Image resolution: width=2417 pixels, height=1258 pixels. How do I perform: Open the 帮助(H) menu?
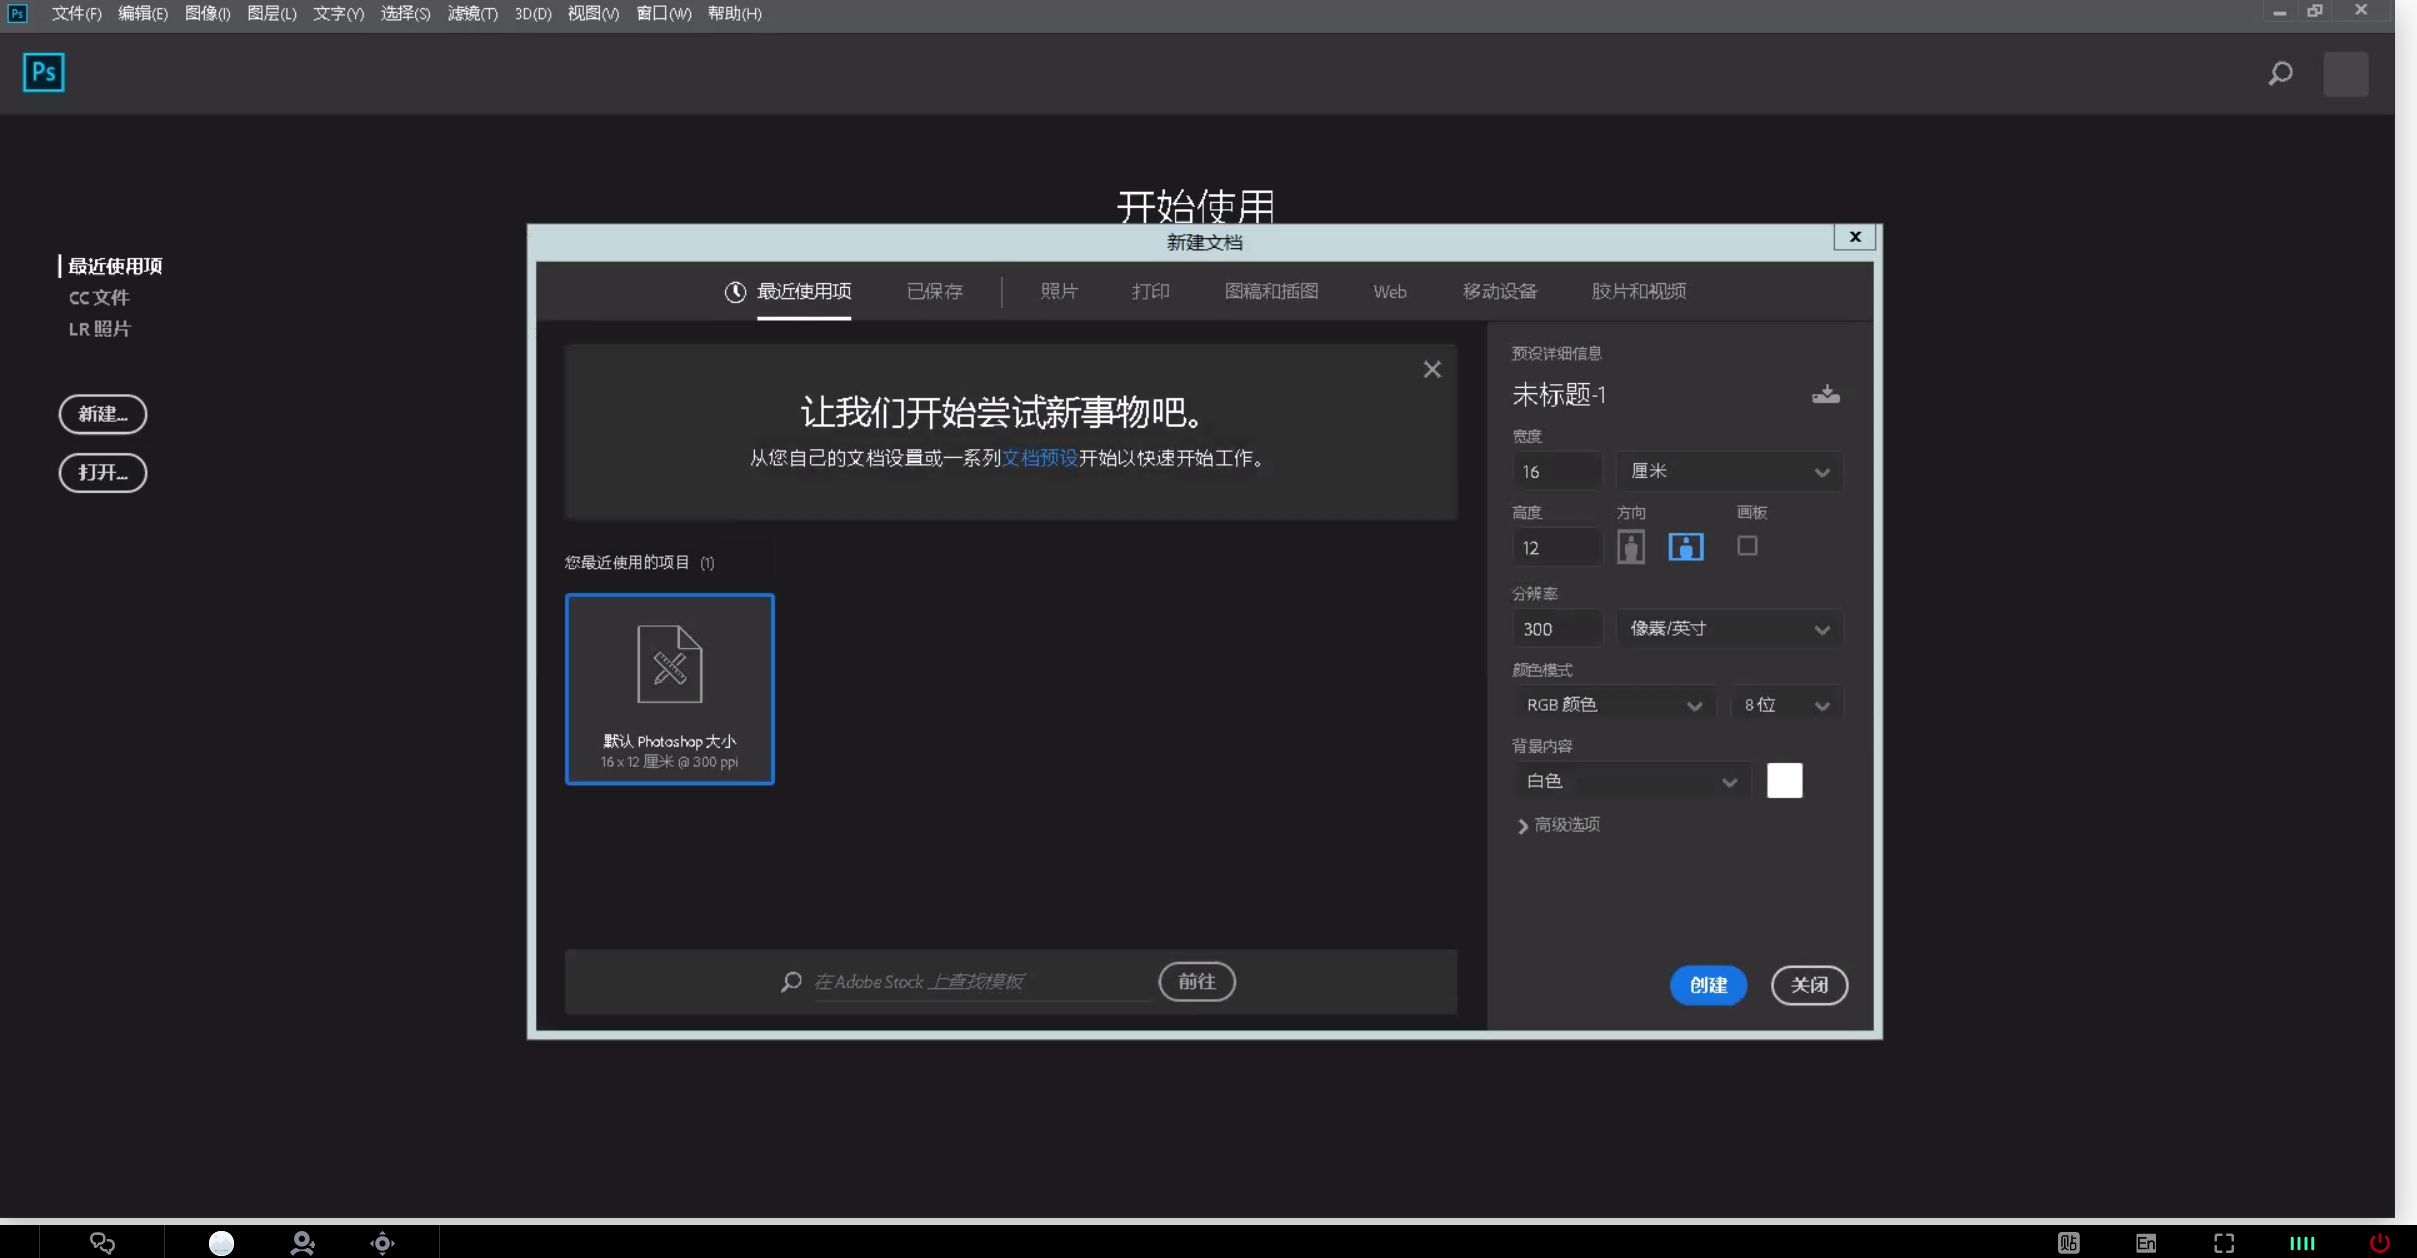pyautogui.click(x=734, y=13)
